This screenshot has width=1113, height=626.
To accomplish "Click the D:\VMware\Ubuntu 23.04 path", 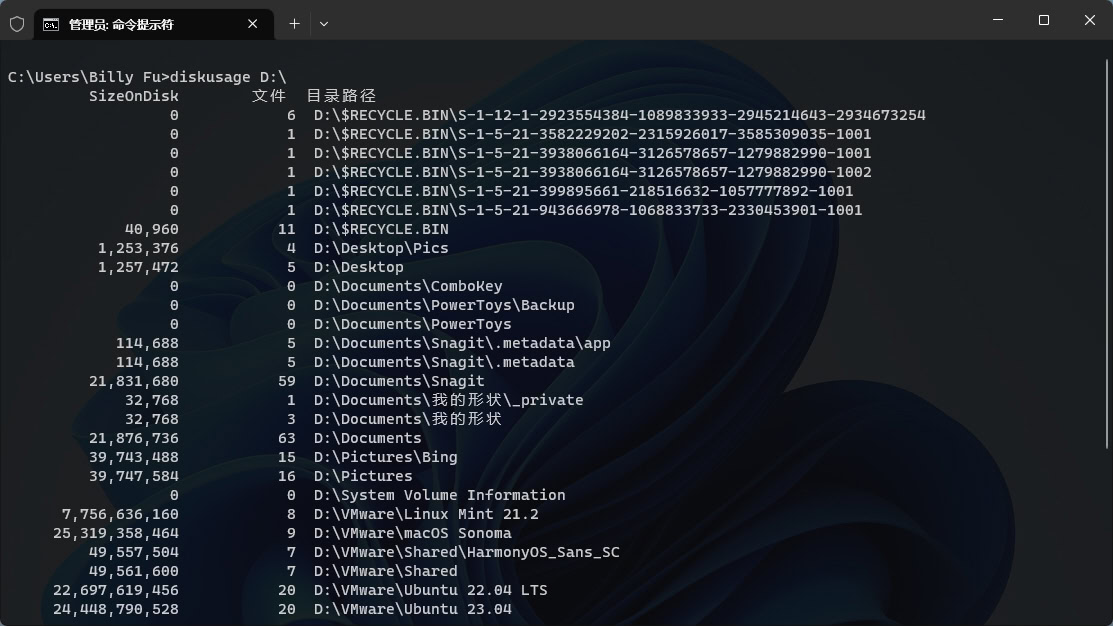I will [x=412, y=610].
